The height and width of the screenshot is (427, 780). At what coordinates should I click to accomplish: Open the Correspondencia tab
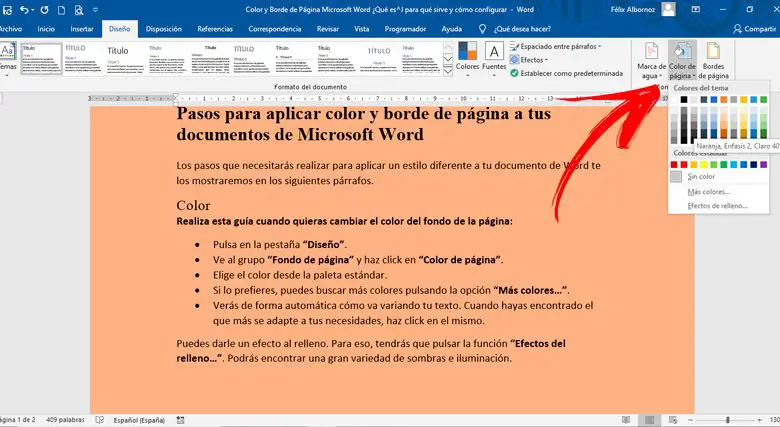point(275,29)
